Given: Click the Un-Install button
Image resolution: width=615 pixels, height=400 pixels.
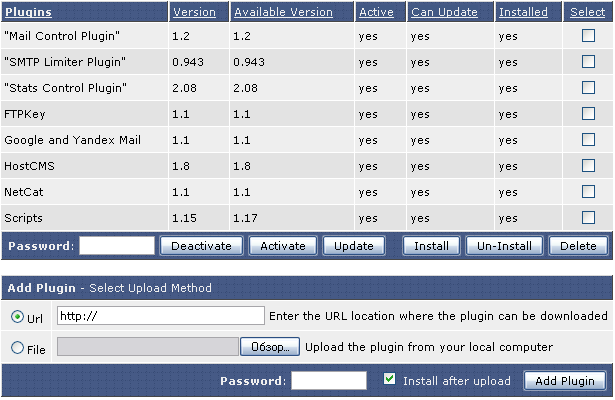Looking at the screenshot, I should pyautogui.click(x=505, y=245).
